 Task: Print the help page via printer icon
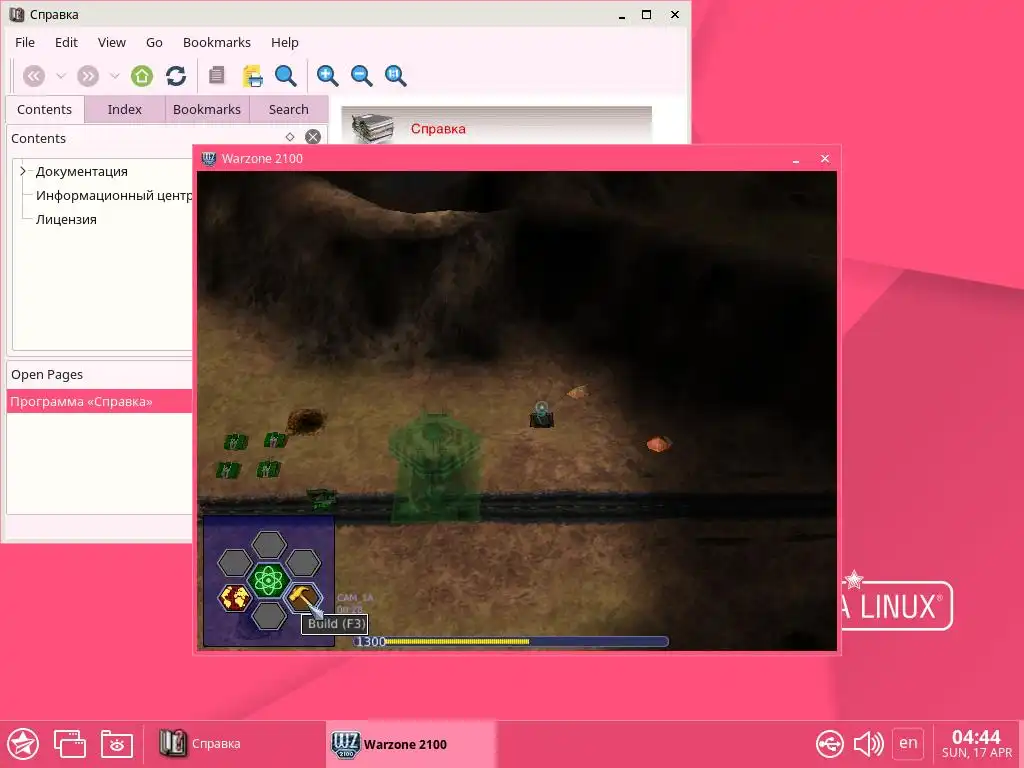tap(252, 76)
